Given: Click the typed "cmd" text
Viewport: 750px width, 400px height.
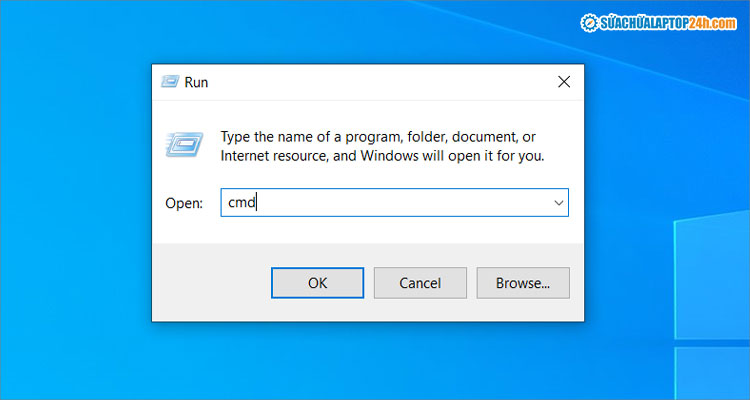Looking at the screenshot, I should click(242, 202).
